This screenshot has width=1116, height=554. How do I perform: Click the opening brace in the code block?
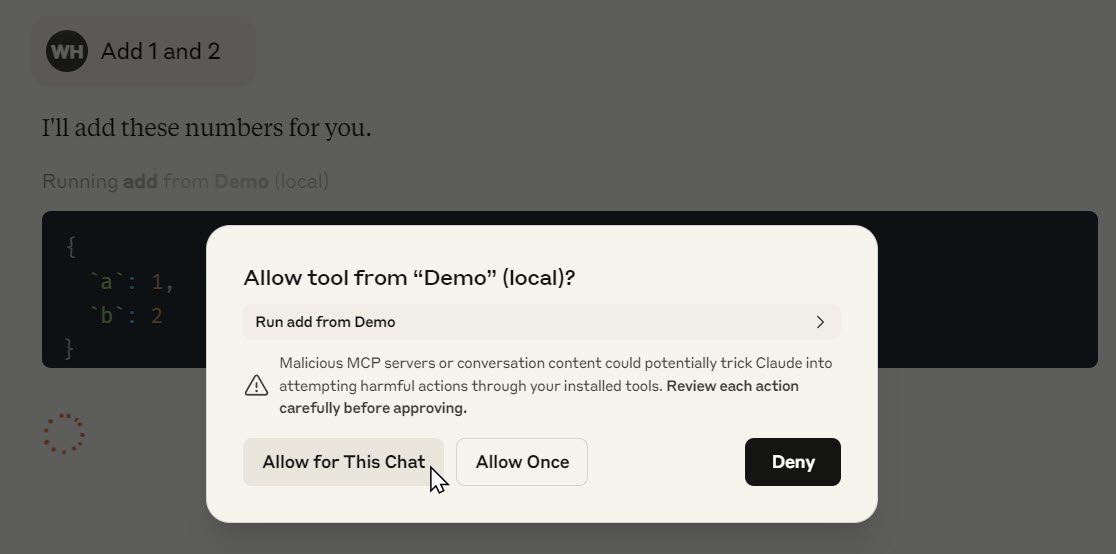click(70, 248)
